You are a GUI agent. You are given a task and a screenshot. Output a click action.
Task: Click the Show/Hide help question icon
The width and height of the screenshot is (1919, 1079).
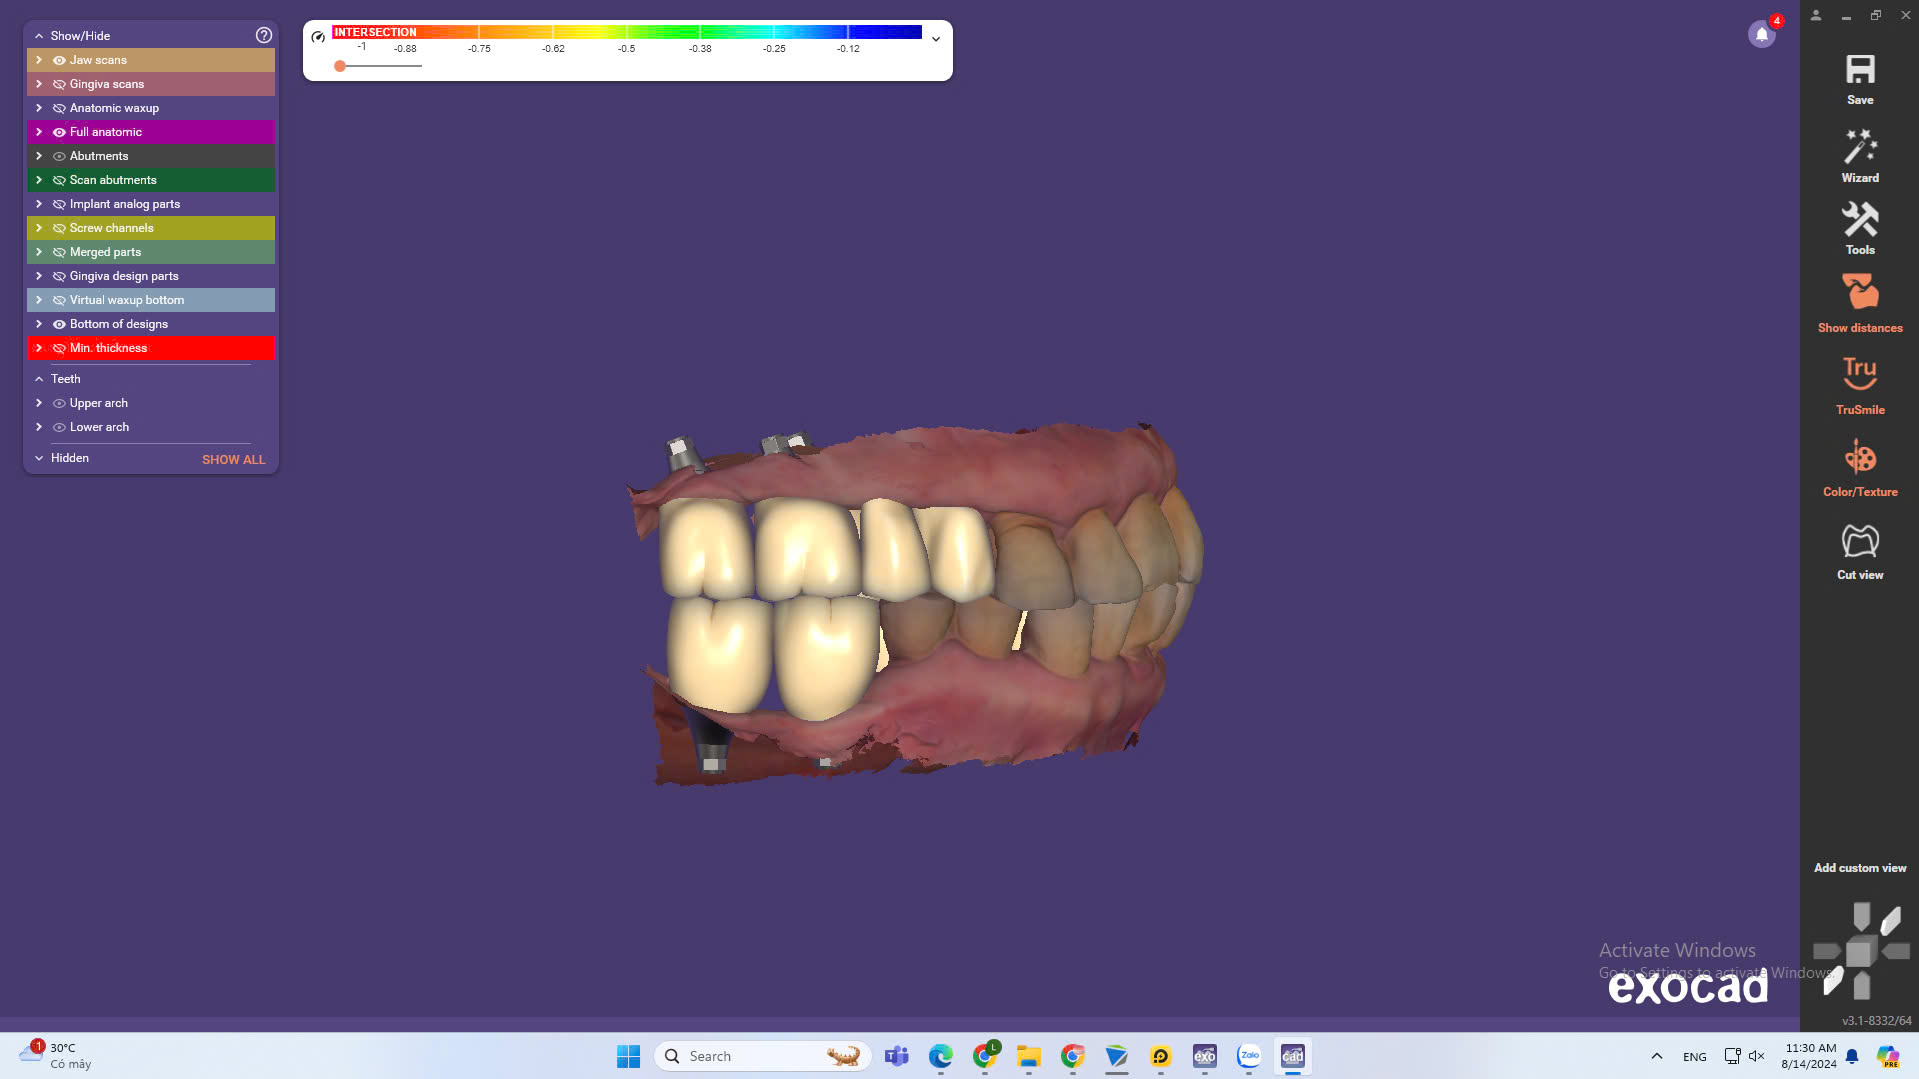264,35
